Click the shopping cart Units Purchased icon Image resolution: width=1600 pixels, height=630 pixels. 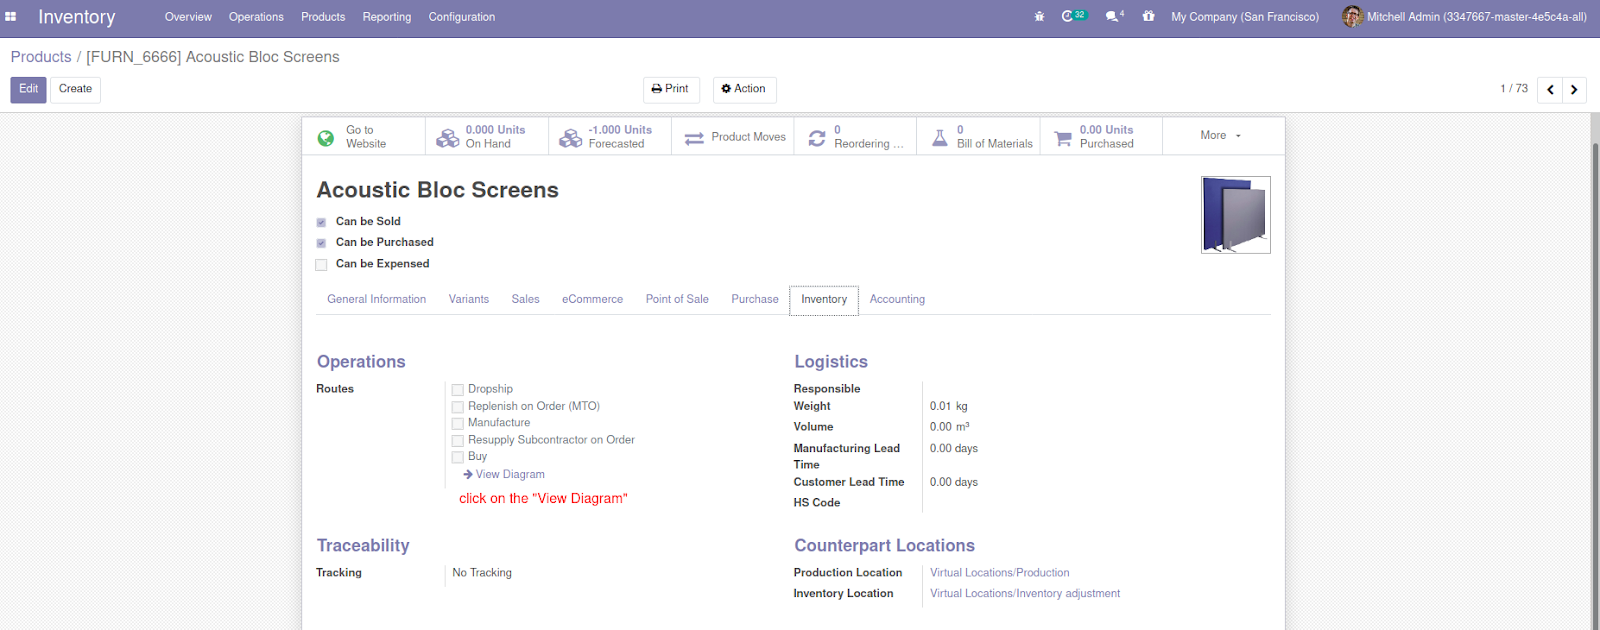click(1063, 138)
